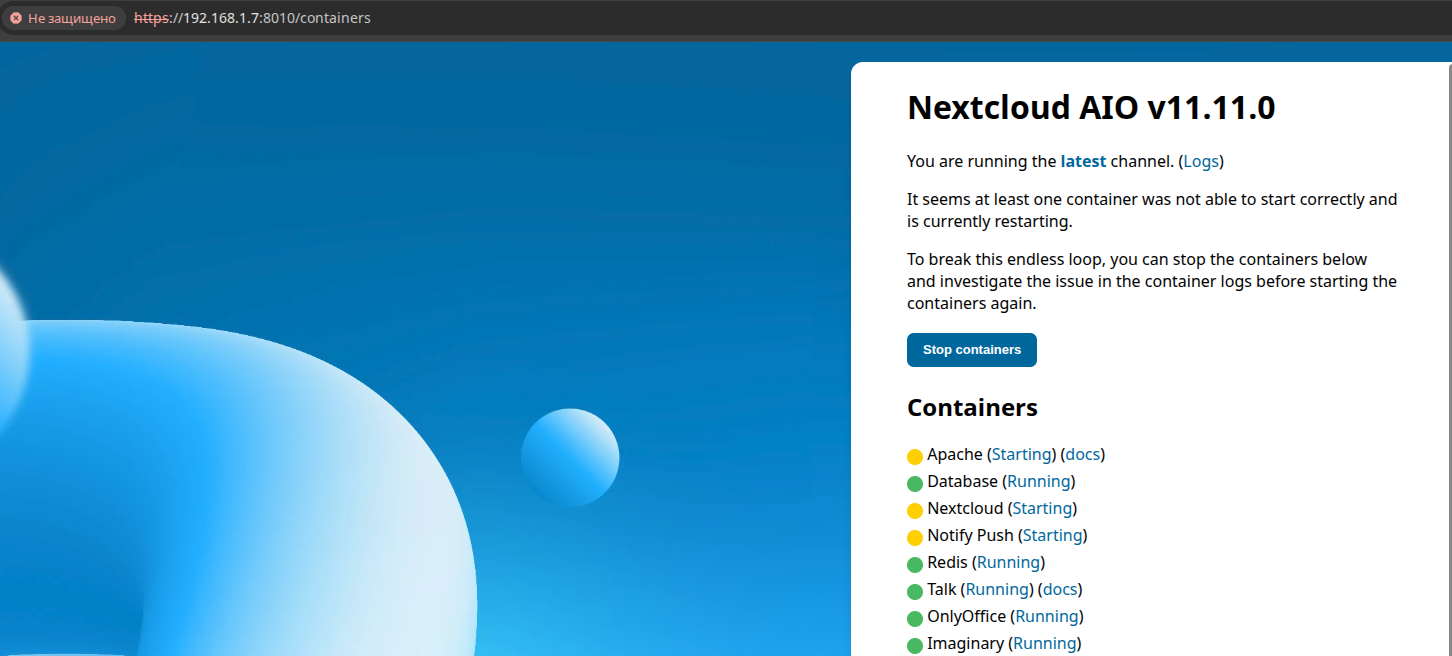Viewport: 1452px width, 656px height.
Task: Click the Starting link for Nextcloud
Action: tap(1041, 508)
